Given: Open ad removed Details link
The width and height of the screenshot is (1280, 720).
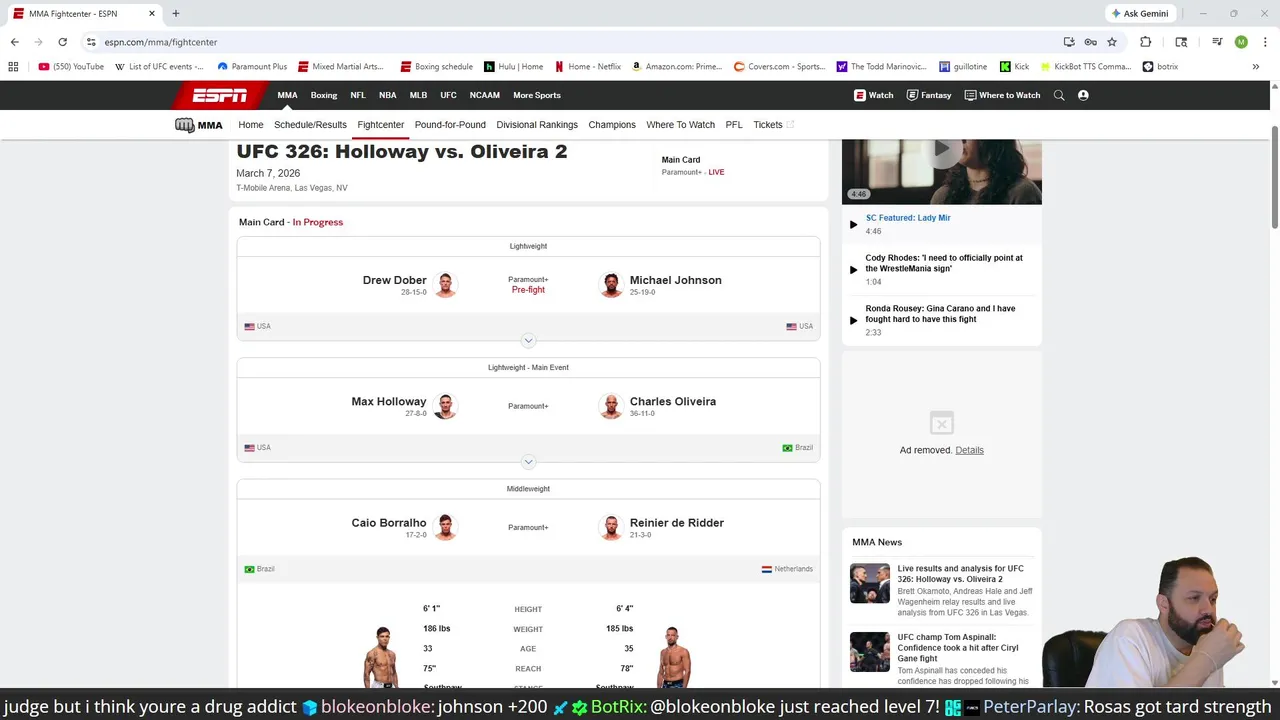Looking at the screenshot, I should click(969, 450).
